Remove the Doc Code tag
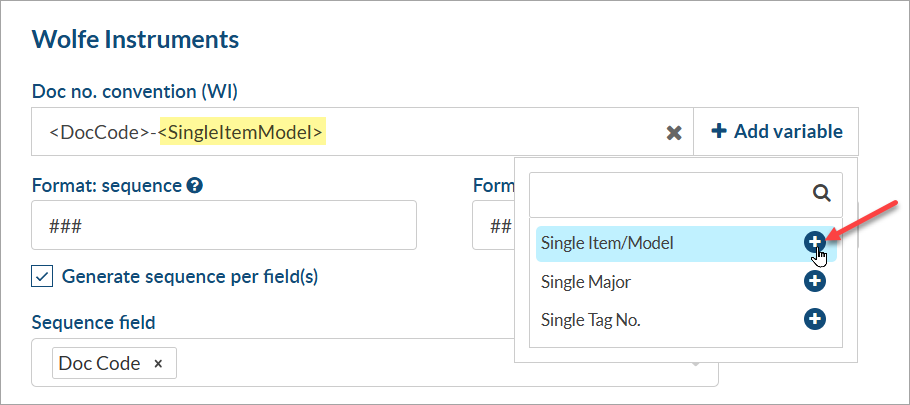This screenshot has width=910, height=405. click(x=158, y=364)
